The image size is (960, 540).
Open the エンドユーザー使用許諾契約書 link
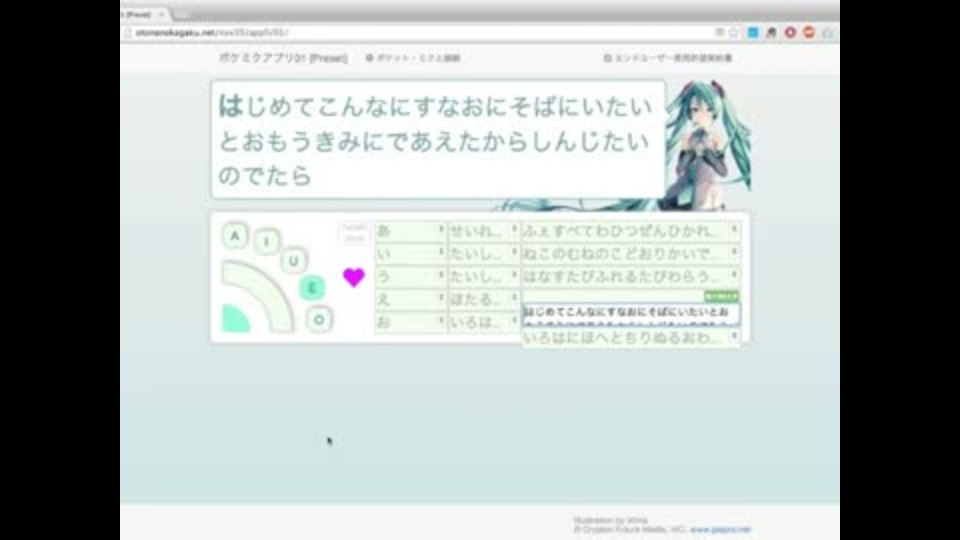pyautogui.click(x=668, y=58)
